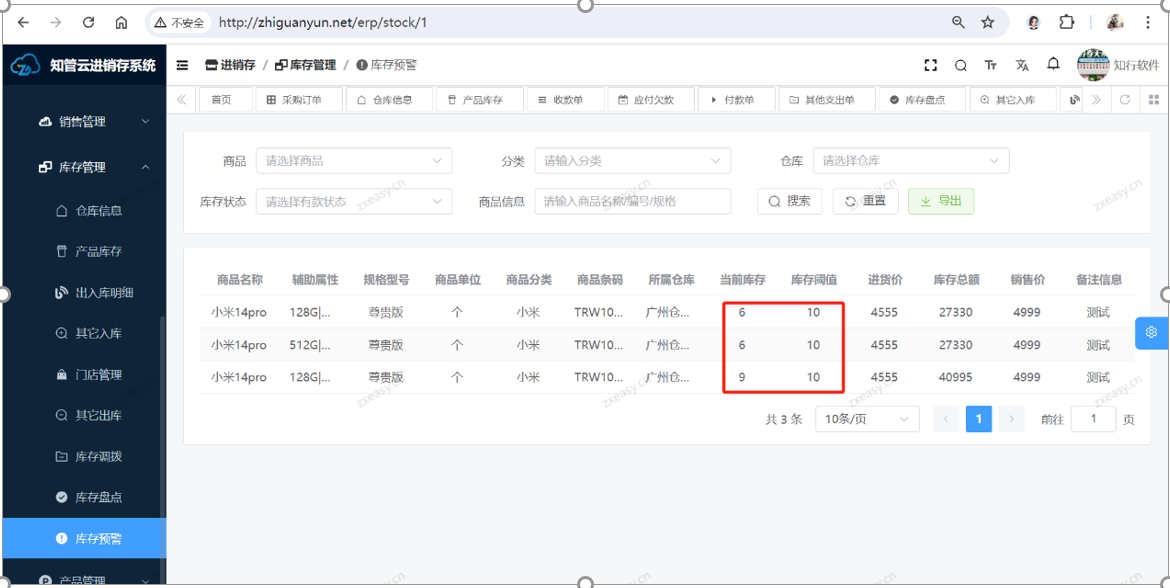Open the header search magnifier icon
Screen dimensions: 1170x588
pos(960,65)
